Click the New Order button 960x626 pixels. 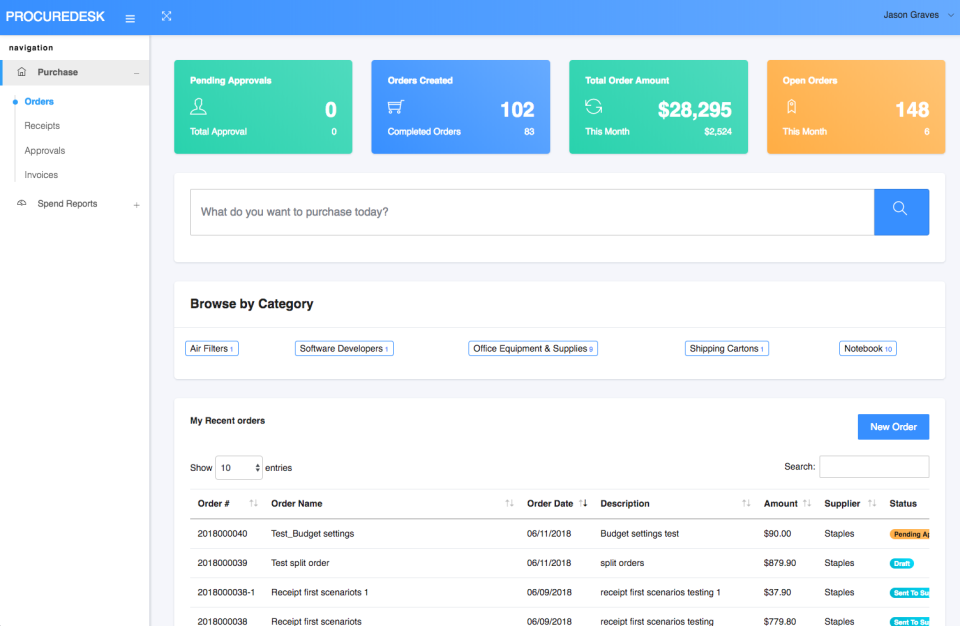tap(893, 426)
